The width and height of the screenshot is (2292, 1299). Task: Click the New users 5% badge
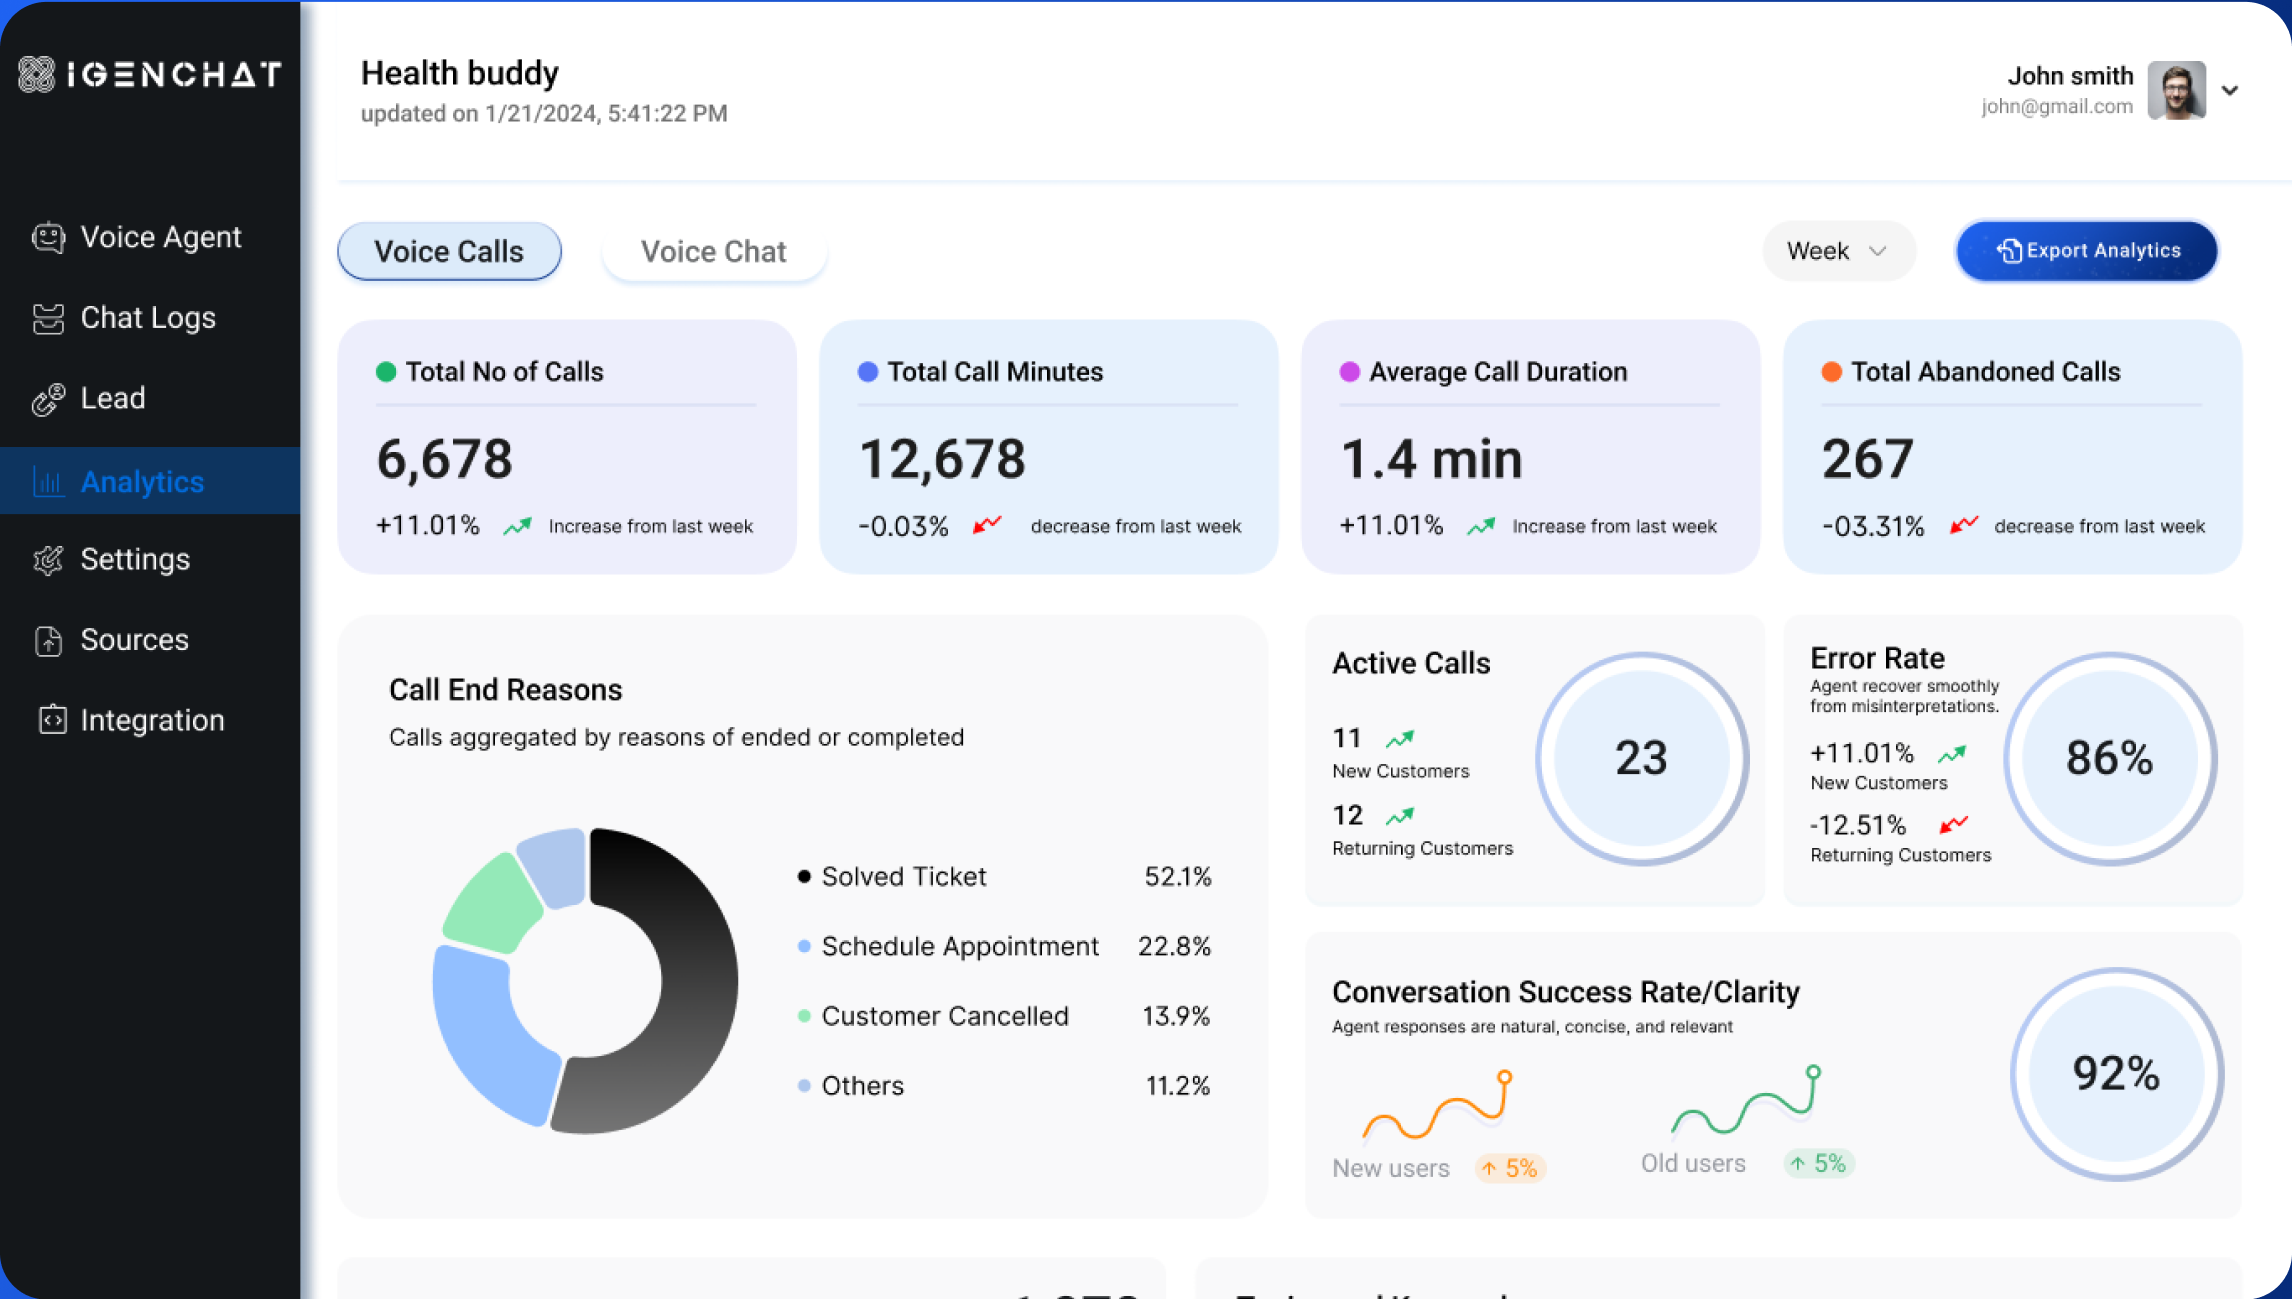pos(1510,1168)
